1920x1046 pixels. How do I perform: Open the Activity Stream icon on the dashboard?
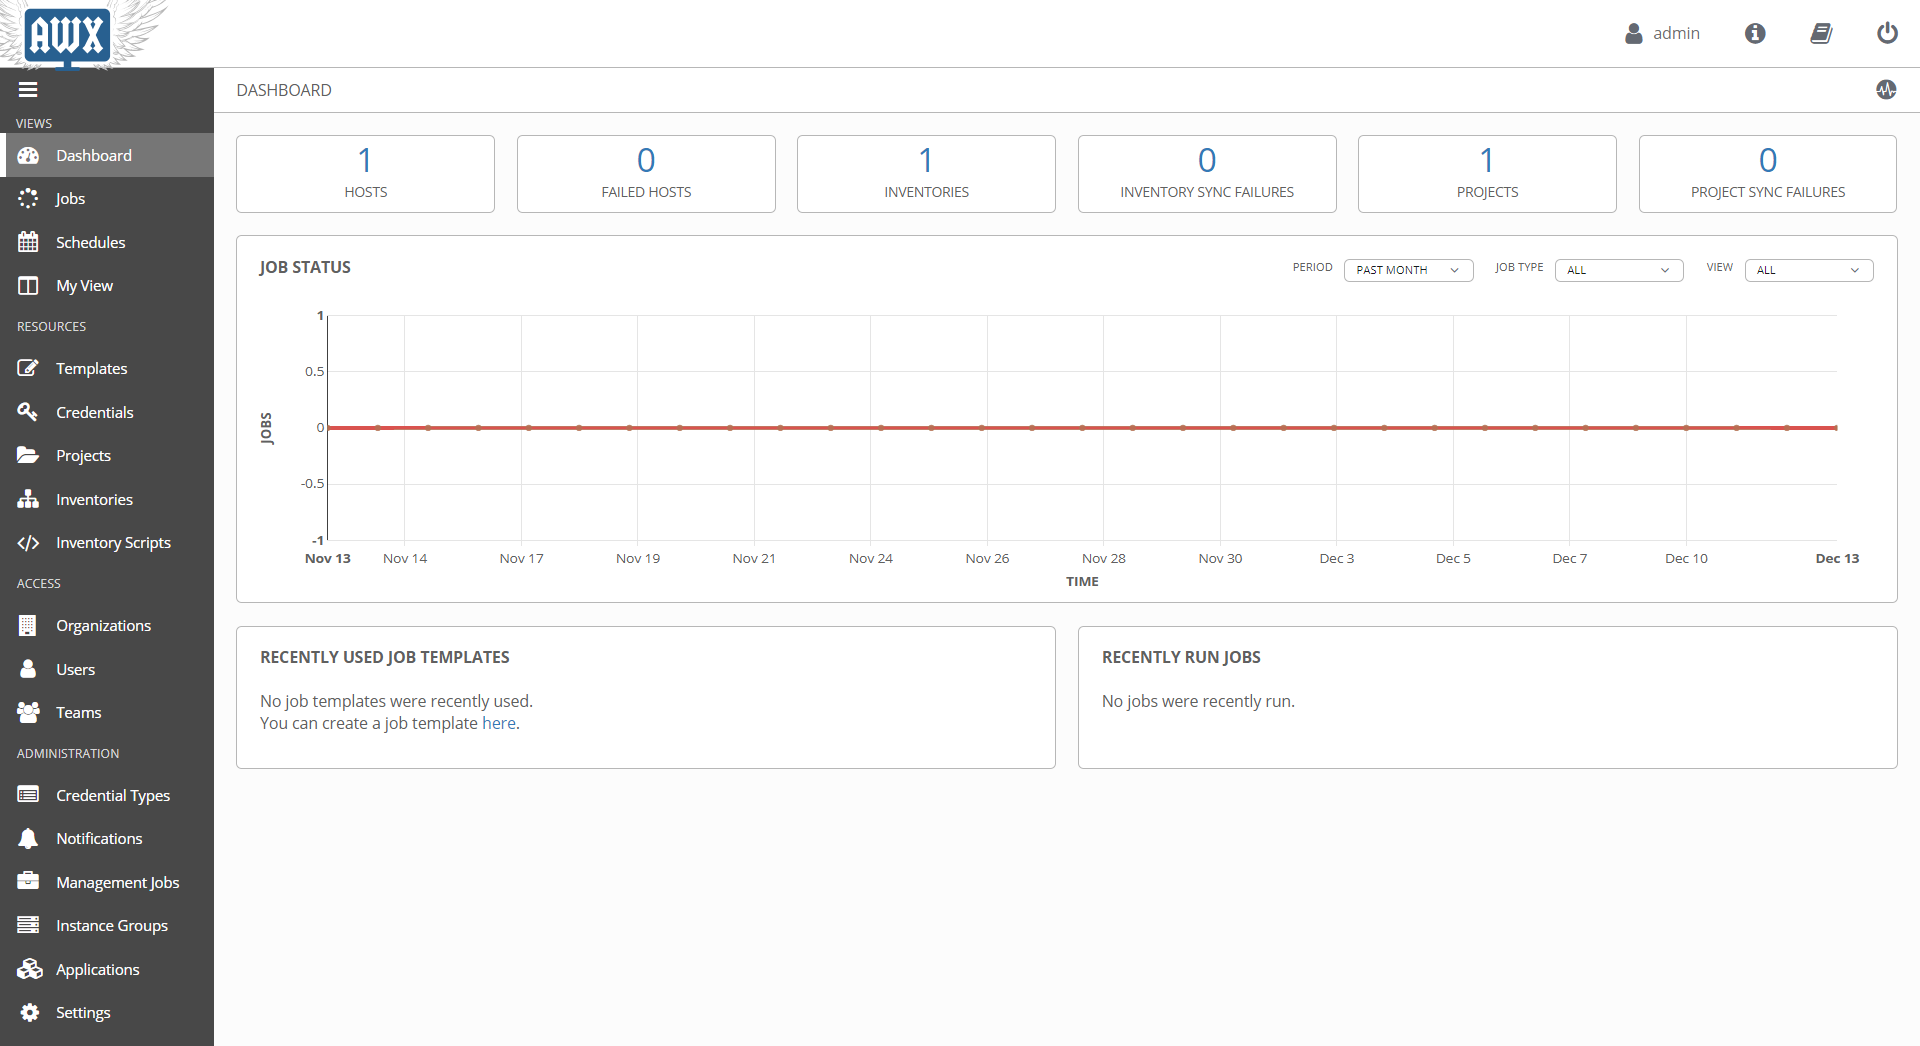(1887, 89)
